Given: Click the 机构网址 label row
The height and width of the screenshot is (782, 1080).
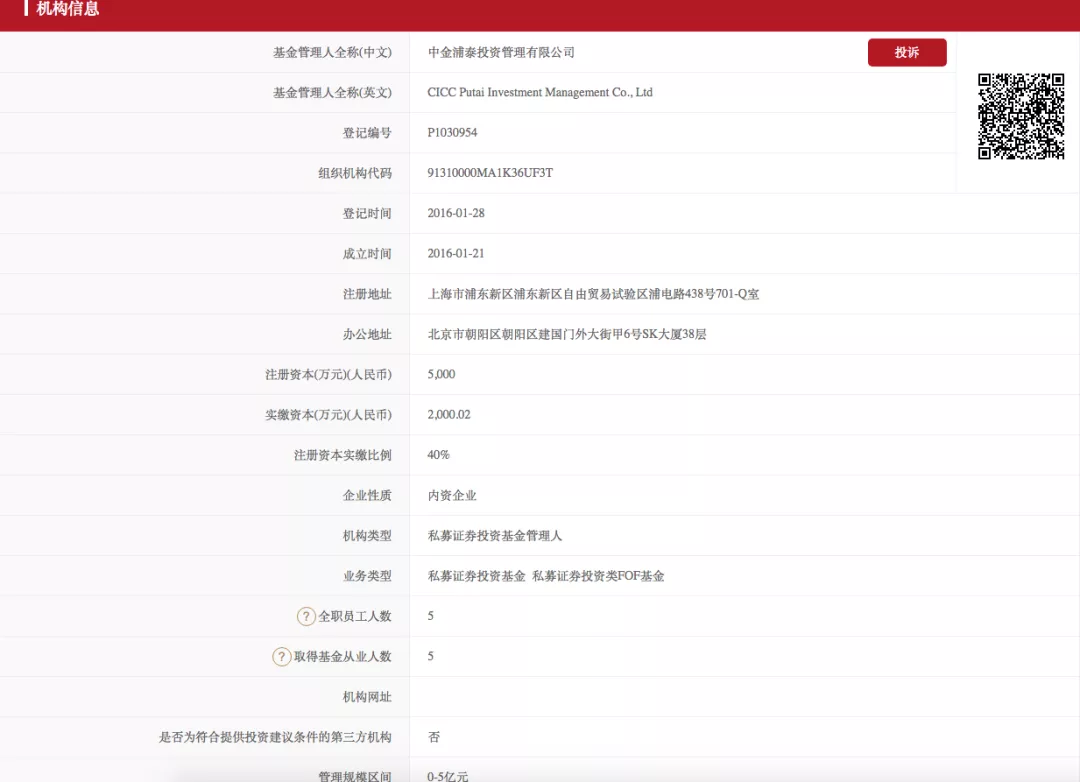Looking at the screenshot, I should click(x=367, y=697).
